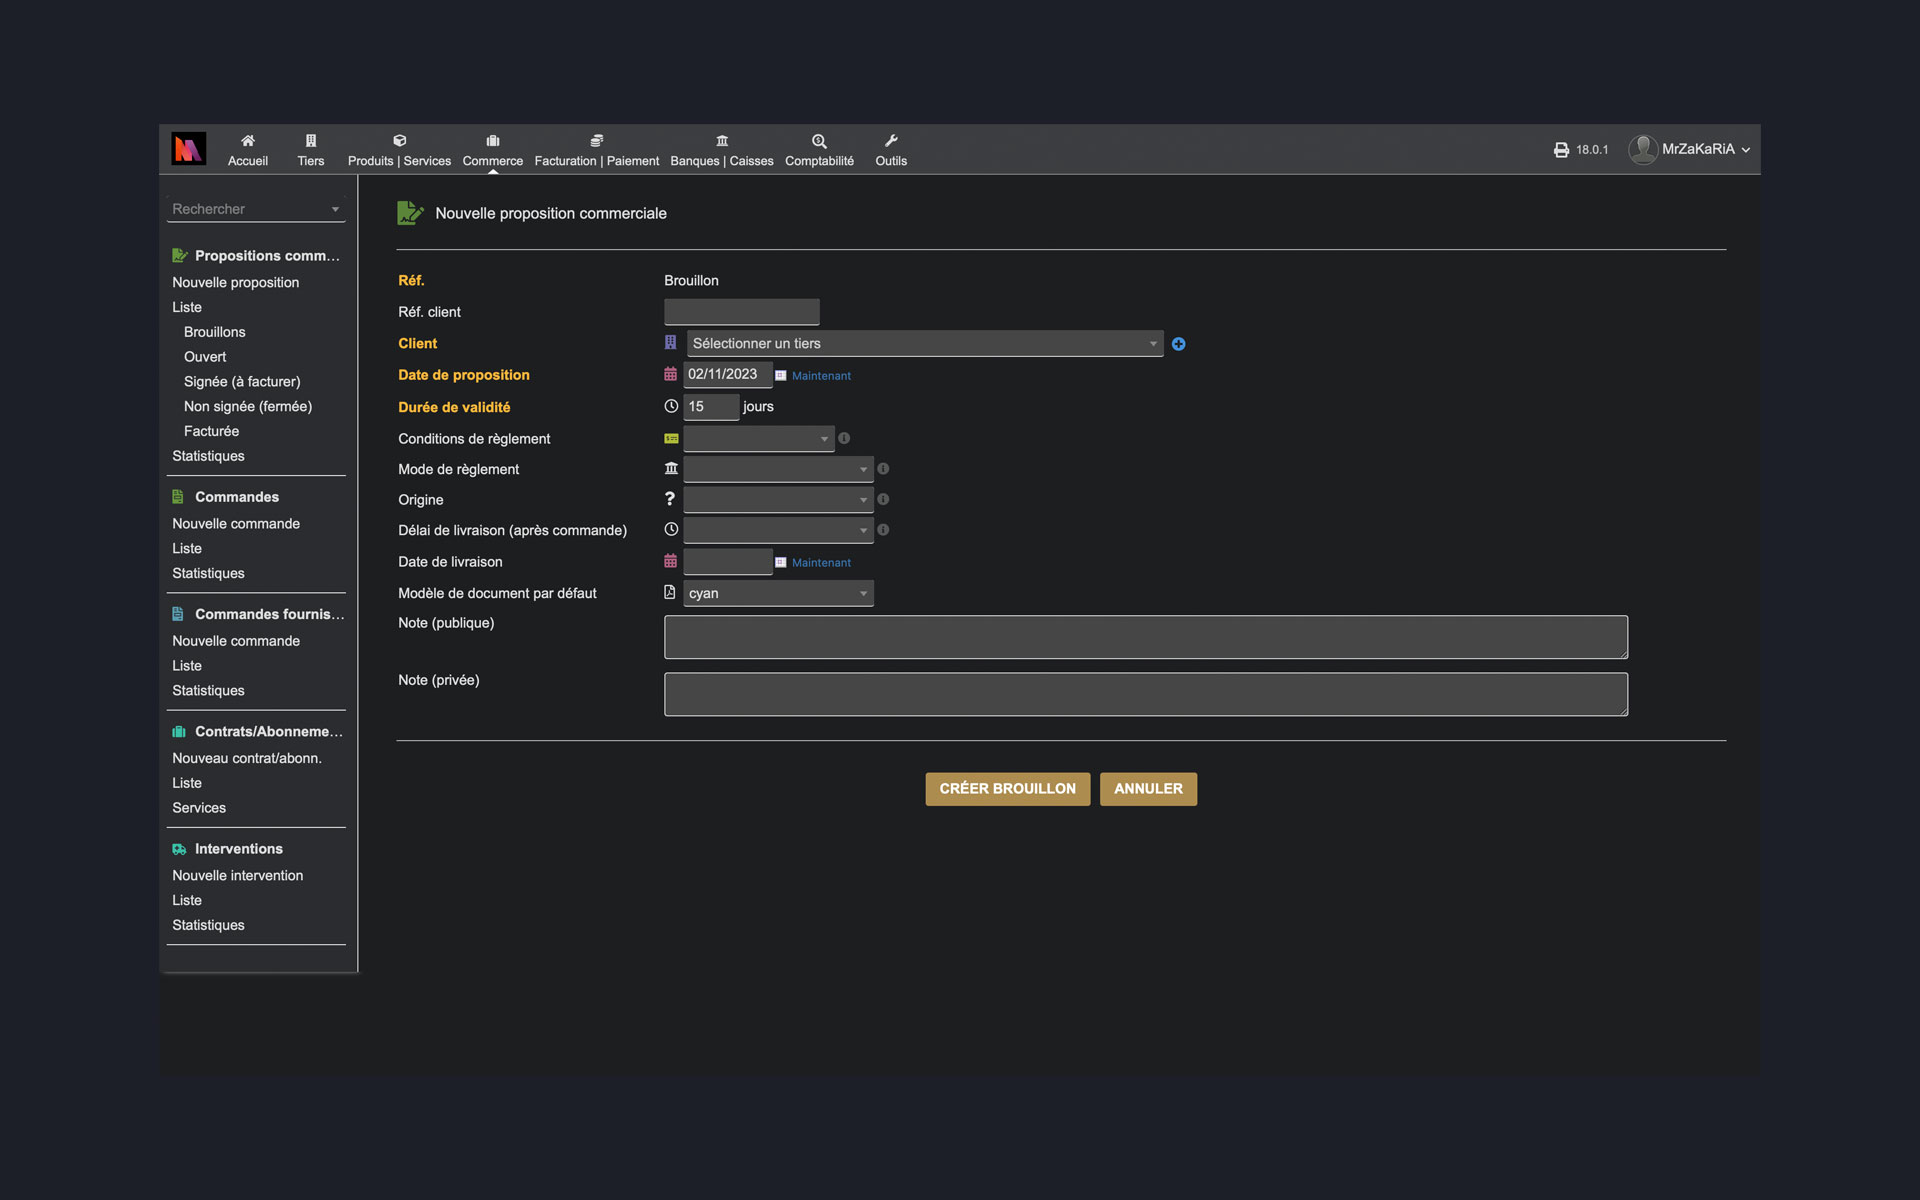The height and width of the screenshot is (1200, 1920).
Task: Open the cyan document model dropdown
Action: [777, 593]
